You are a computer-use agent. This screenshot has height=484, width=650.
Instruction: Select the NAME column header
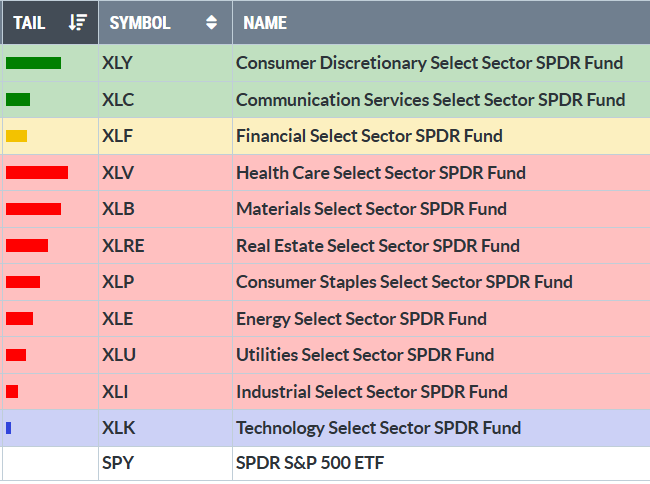pos(265,22)
